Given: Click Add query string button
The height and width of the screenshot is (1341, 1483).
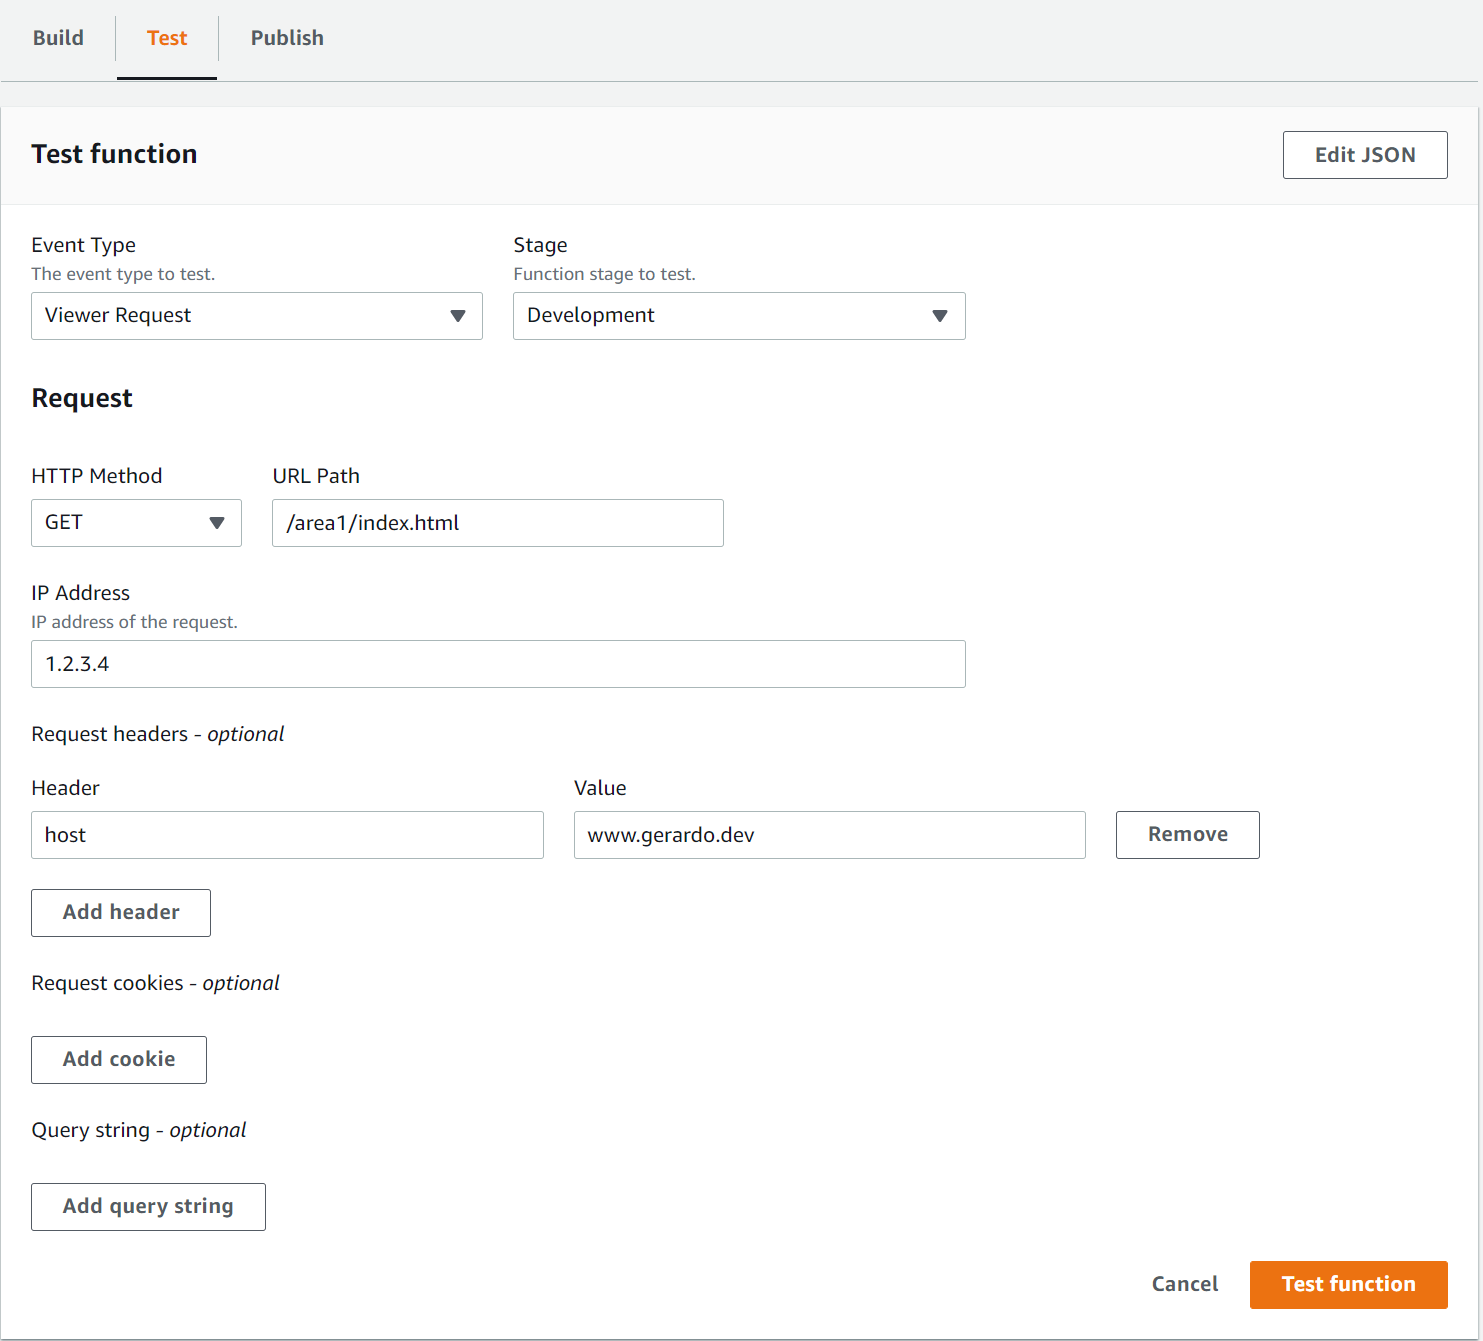Looking at the screenshot, I should [x=148, y=1207].
